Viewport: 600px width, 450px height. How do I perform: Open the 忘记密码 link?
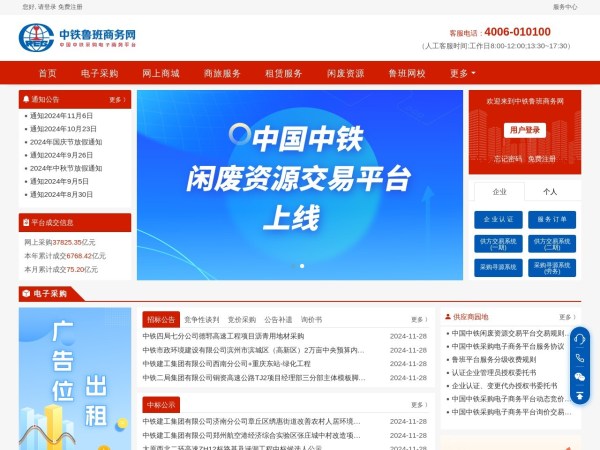click(x=508, y=158)
